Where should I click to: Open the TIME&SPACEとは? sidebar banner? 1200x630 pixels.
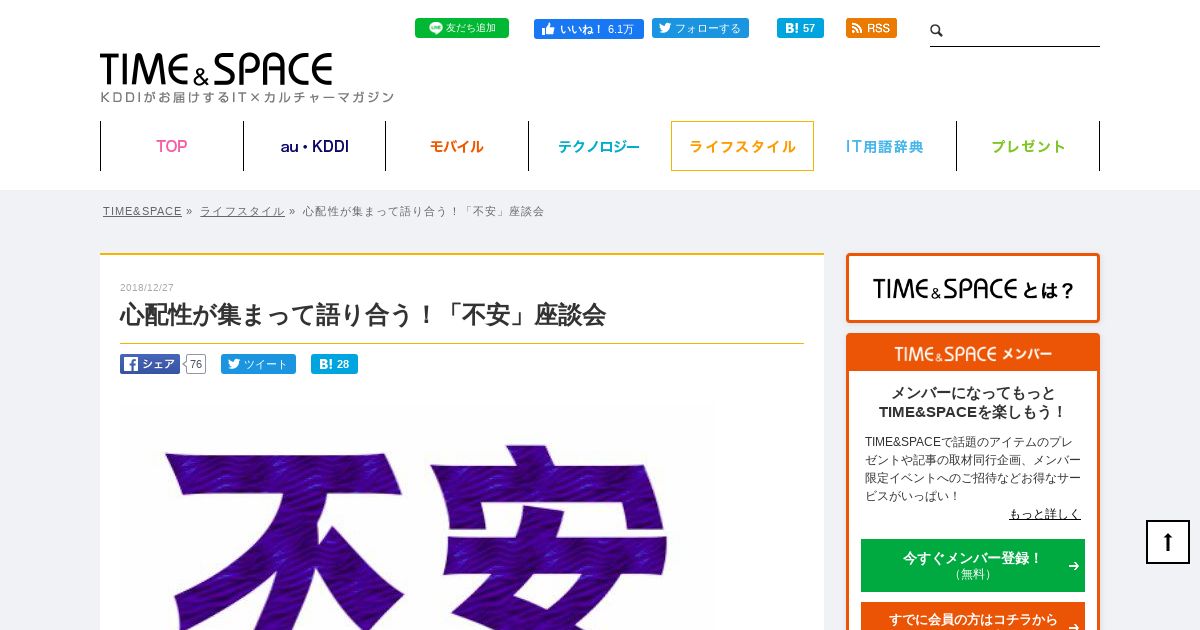tap(973, 288)
